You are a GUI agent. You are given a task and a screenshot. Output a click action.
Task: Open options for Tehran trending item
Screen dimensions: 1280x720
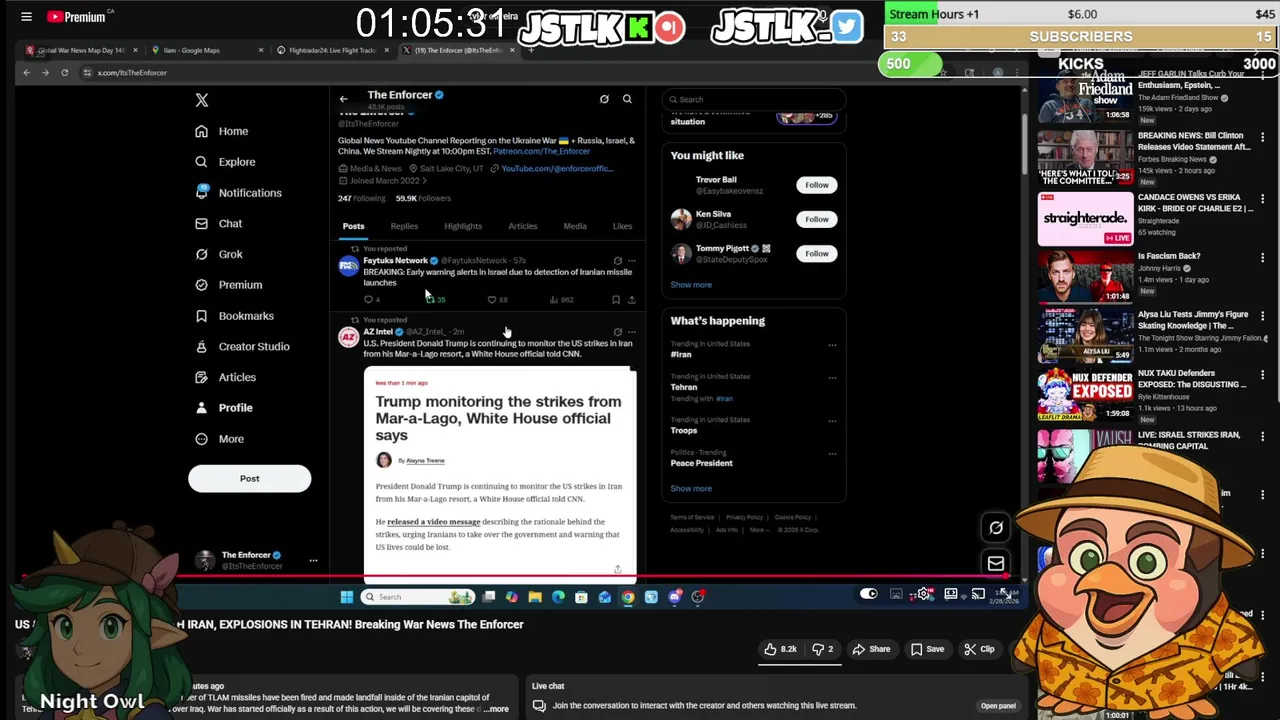(832, 378)
